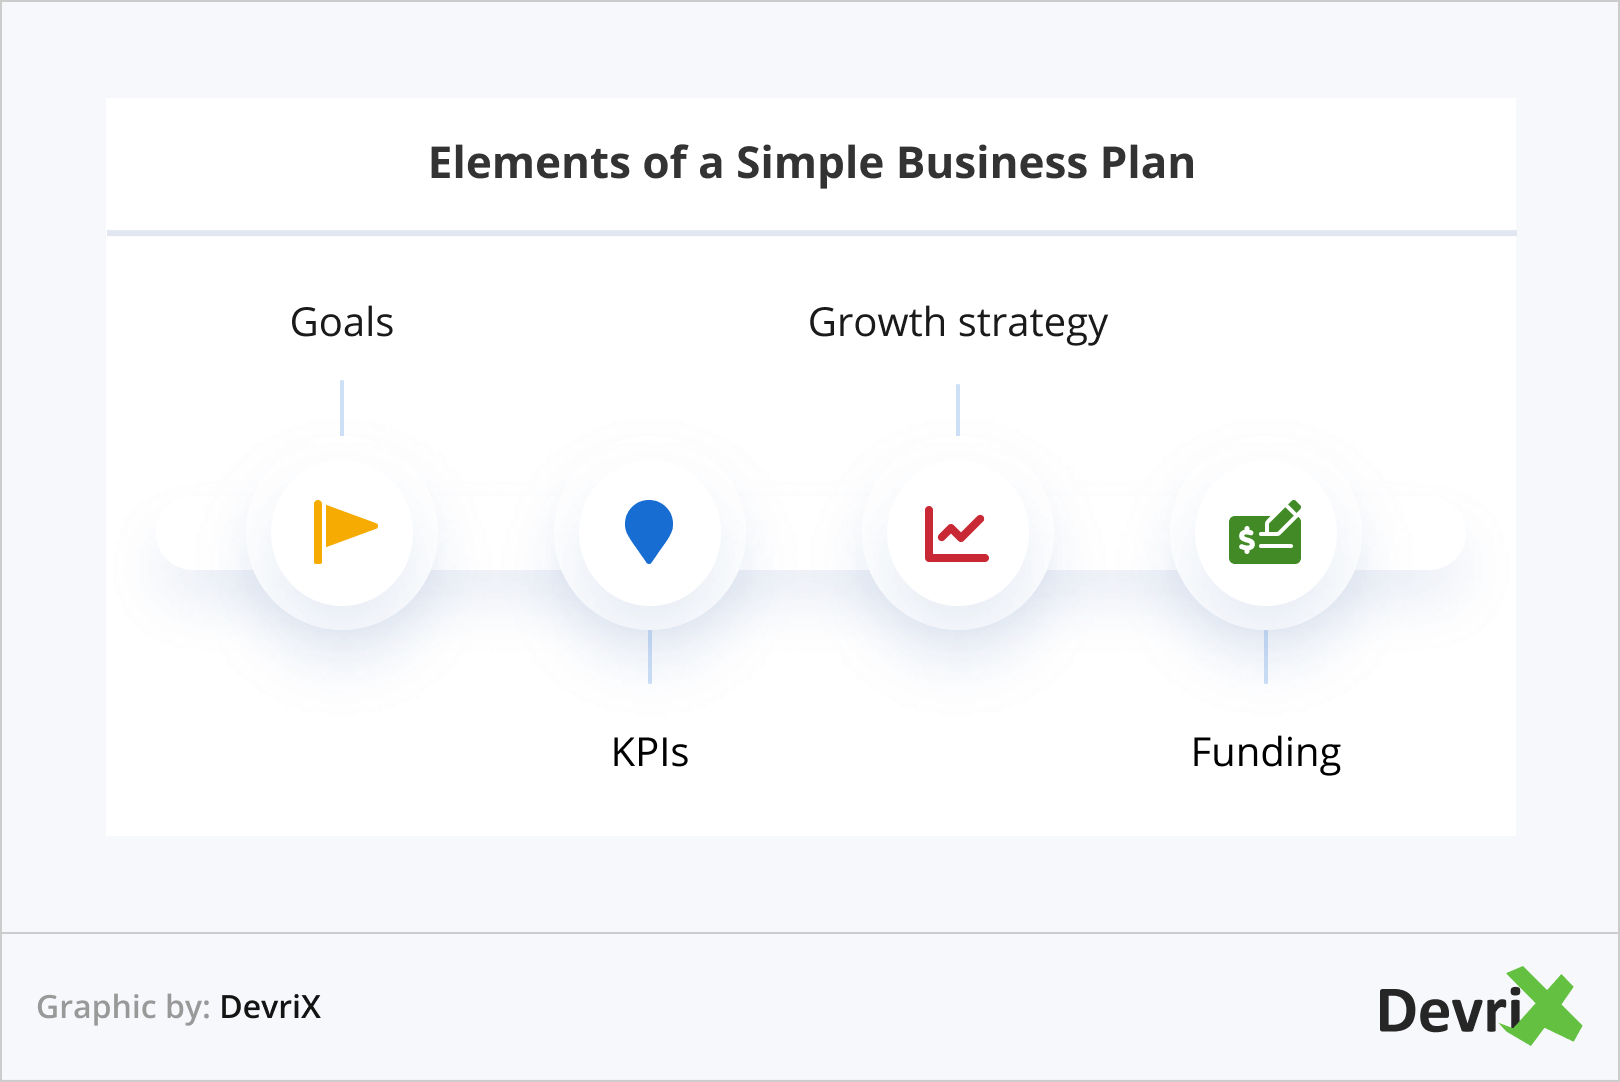Image resolution: width=1620 pixels, height=1082 pixels.
Task: Click the Funding label
Action: pos(1265,752)
